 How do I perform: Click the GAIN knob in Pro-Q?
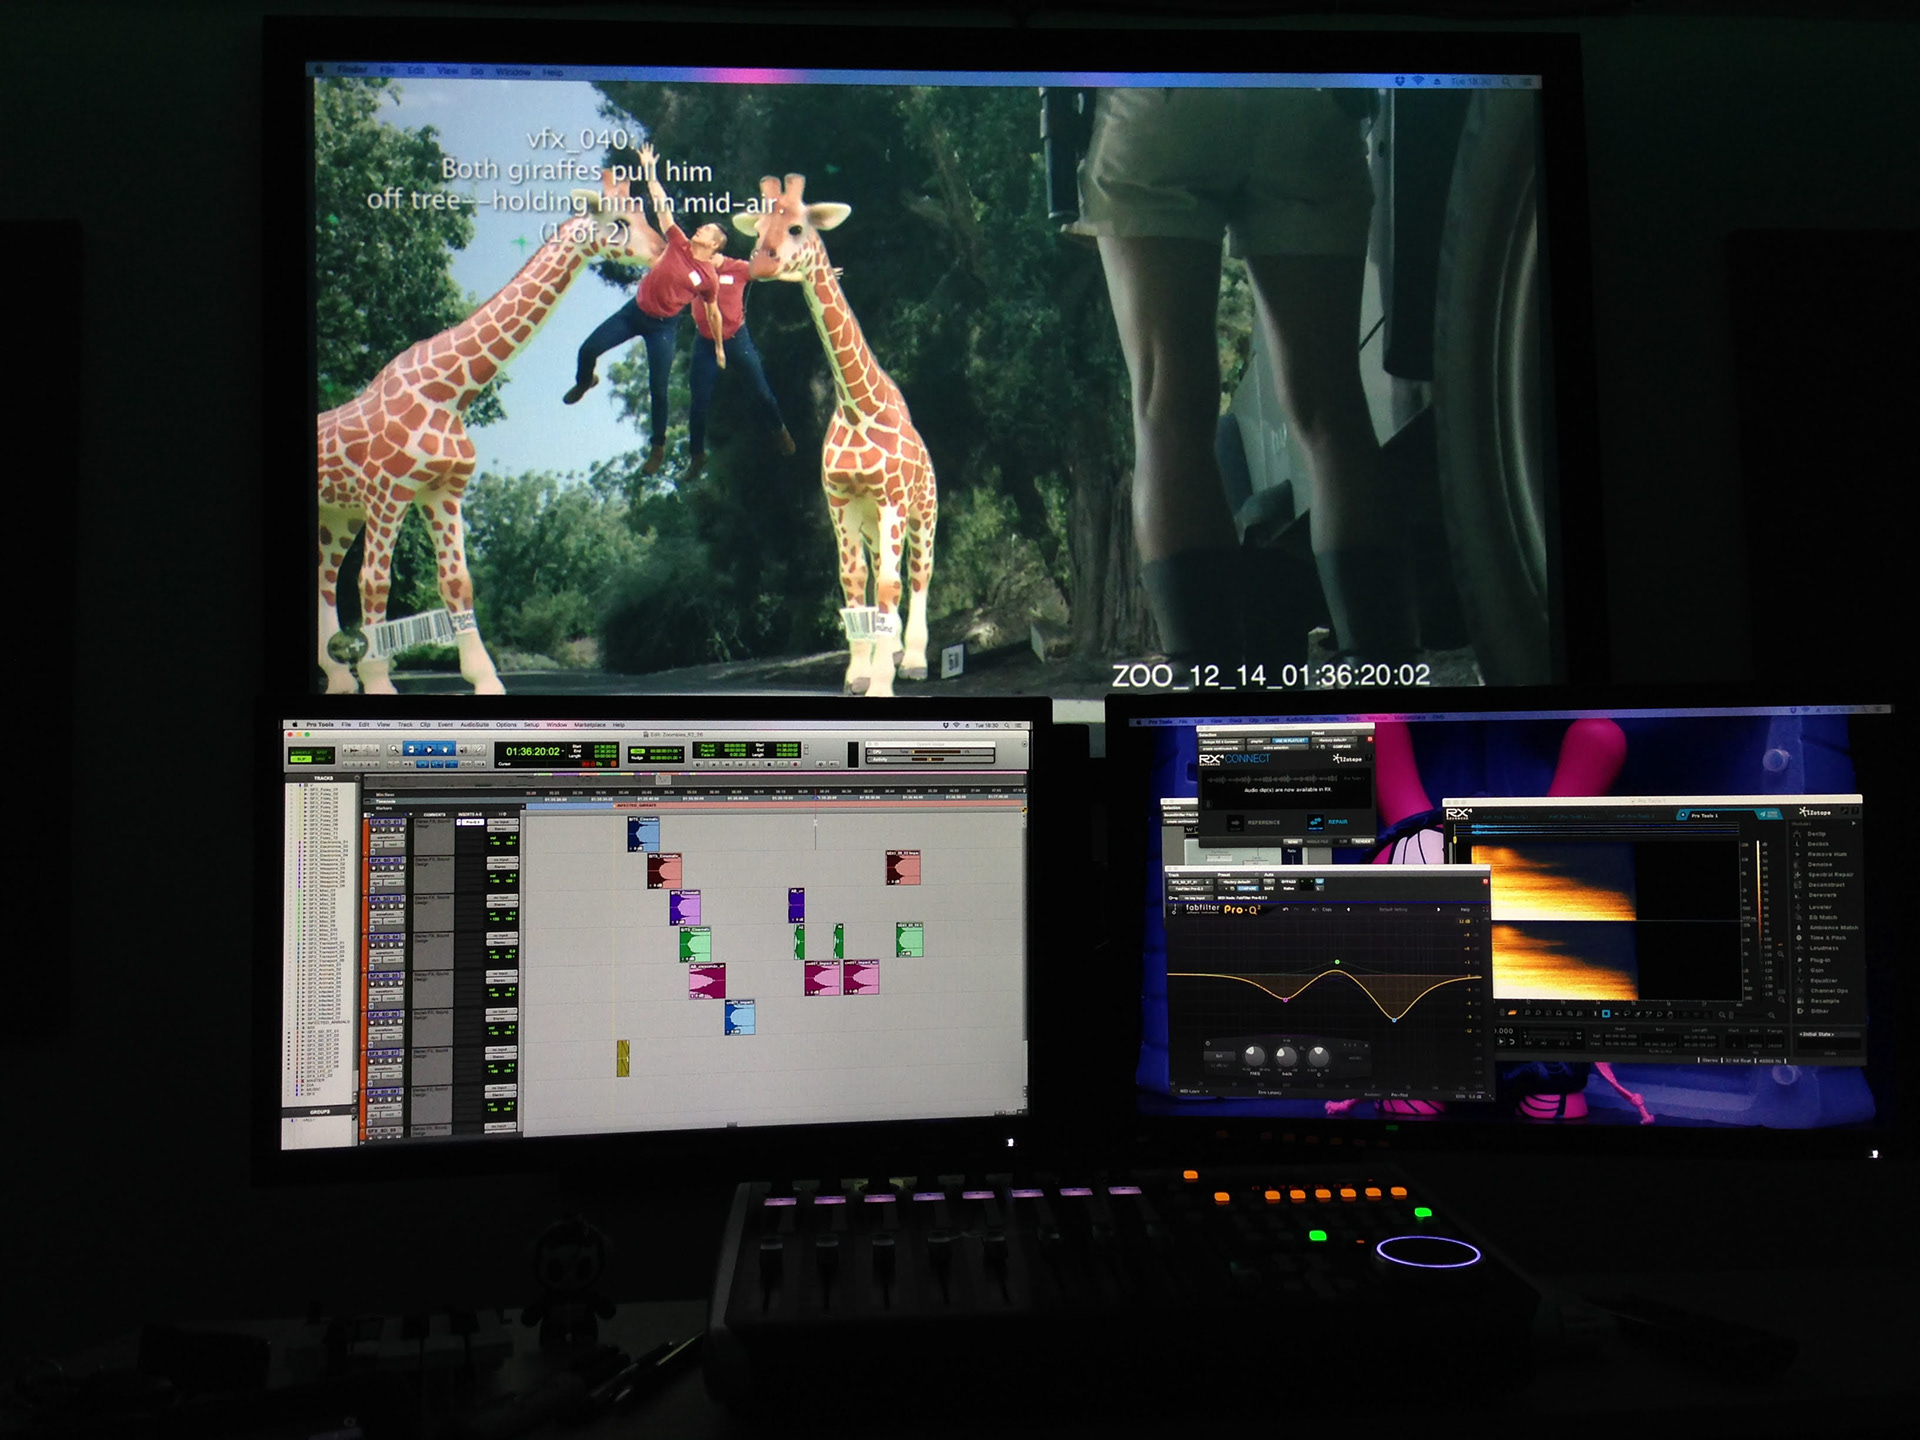pos(1286,1056)
